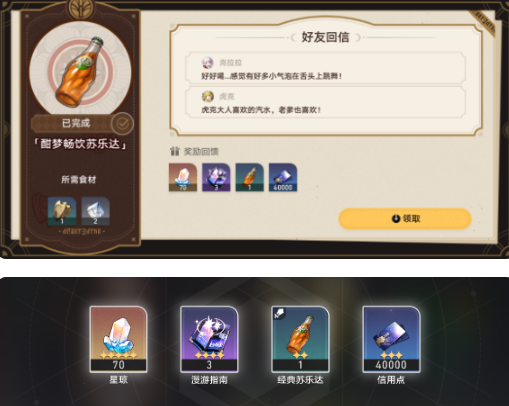Click the crystal ingredient icon with quantity 2
The width and height of the screenshot is (509, 406).
pyautogui.click(x=96, y=211)
